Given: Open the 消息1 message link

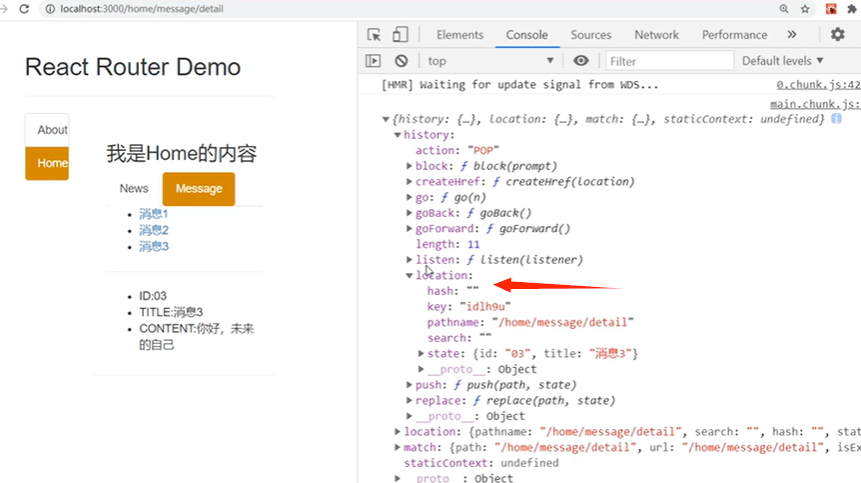Looking at the screenshot, I should [x=153, y=214].
